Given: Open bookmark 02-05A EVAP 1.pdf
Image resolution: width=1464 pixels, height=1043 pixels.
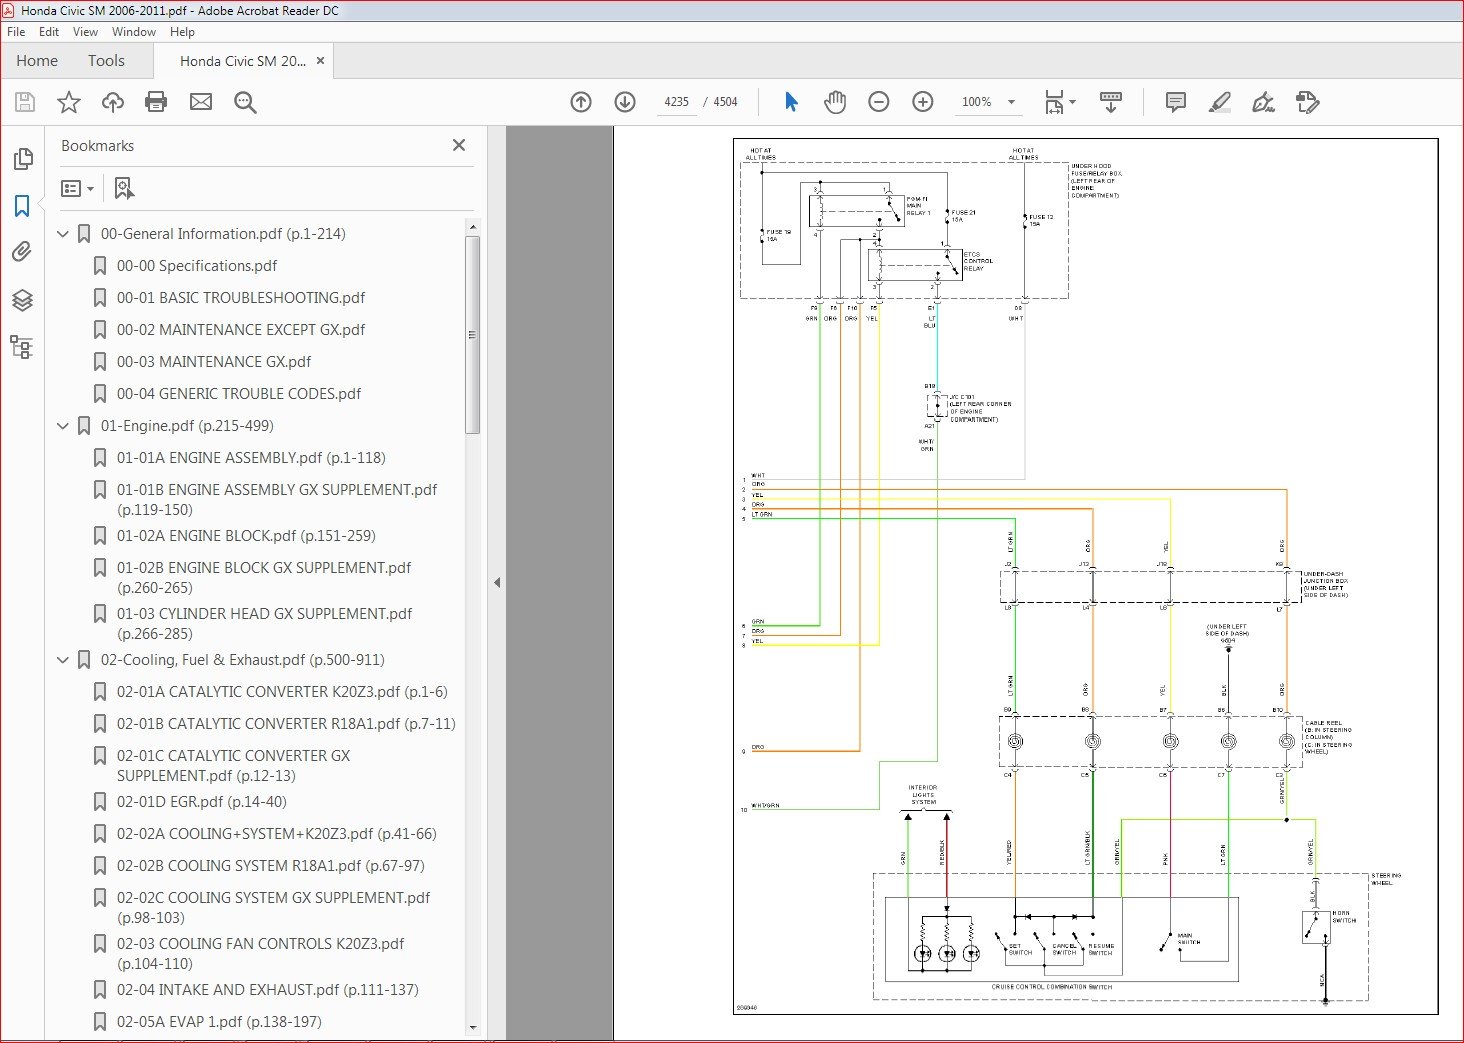Looking at the screenshot, I should pos(219,1022).
